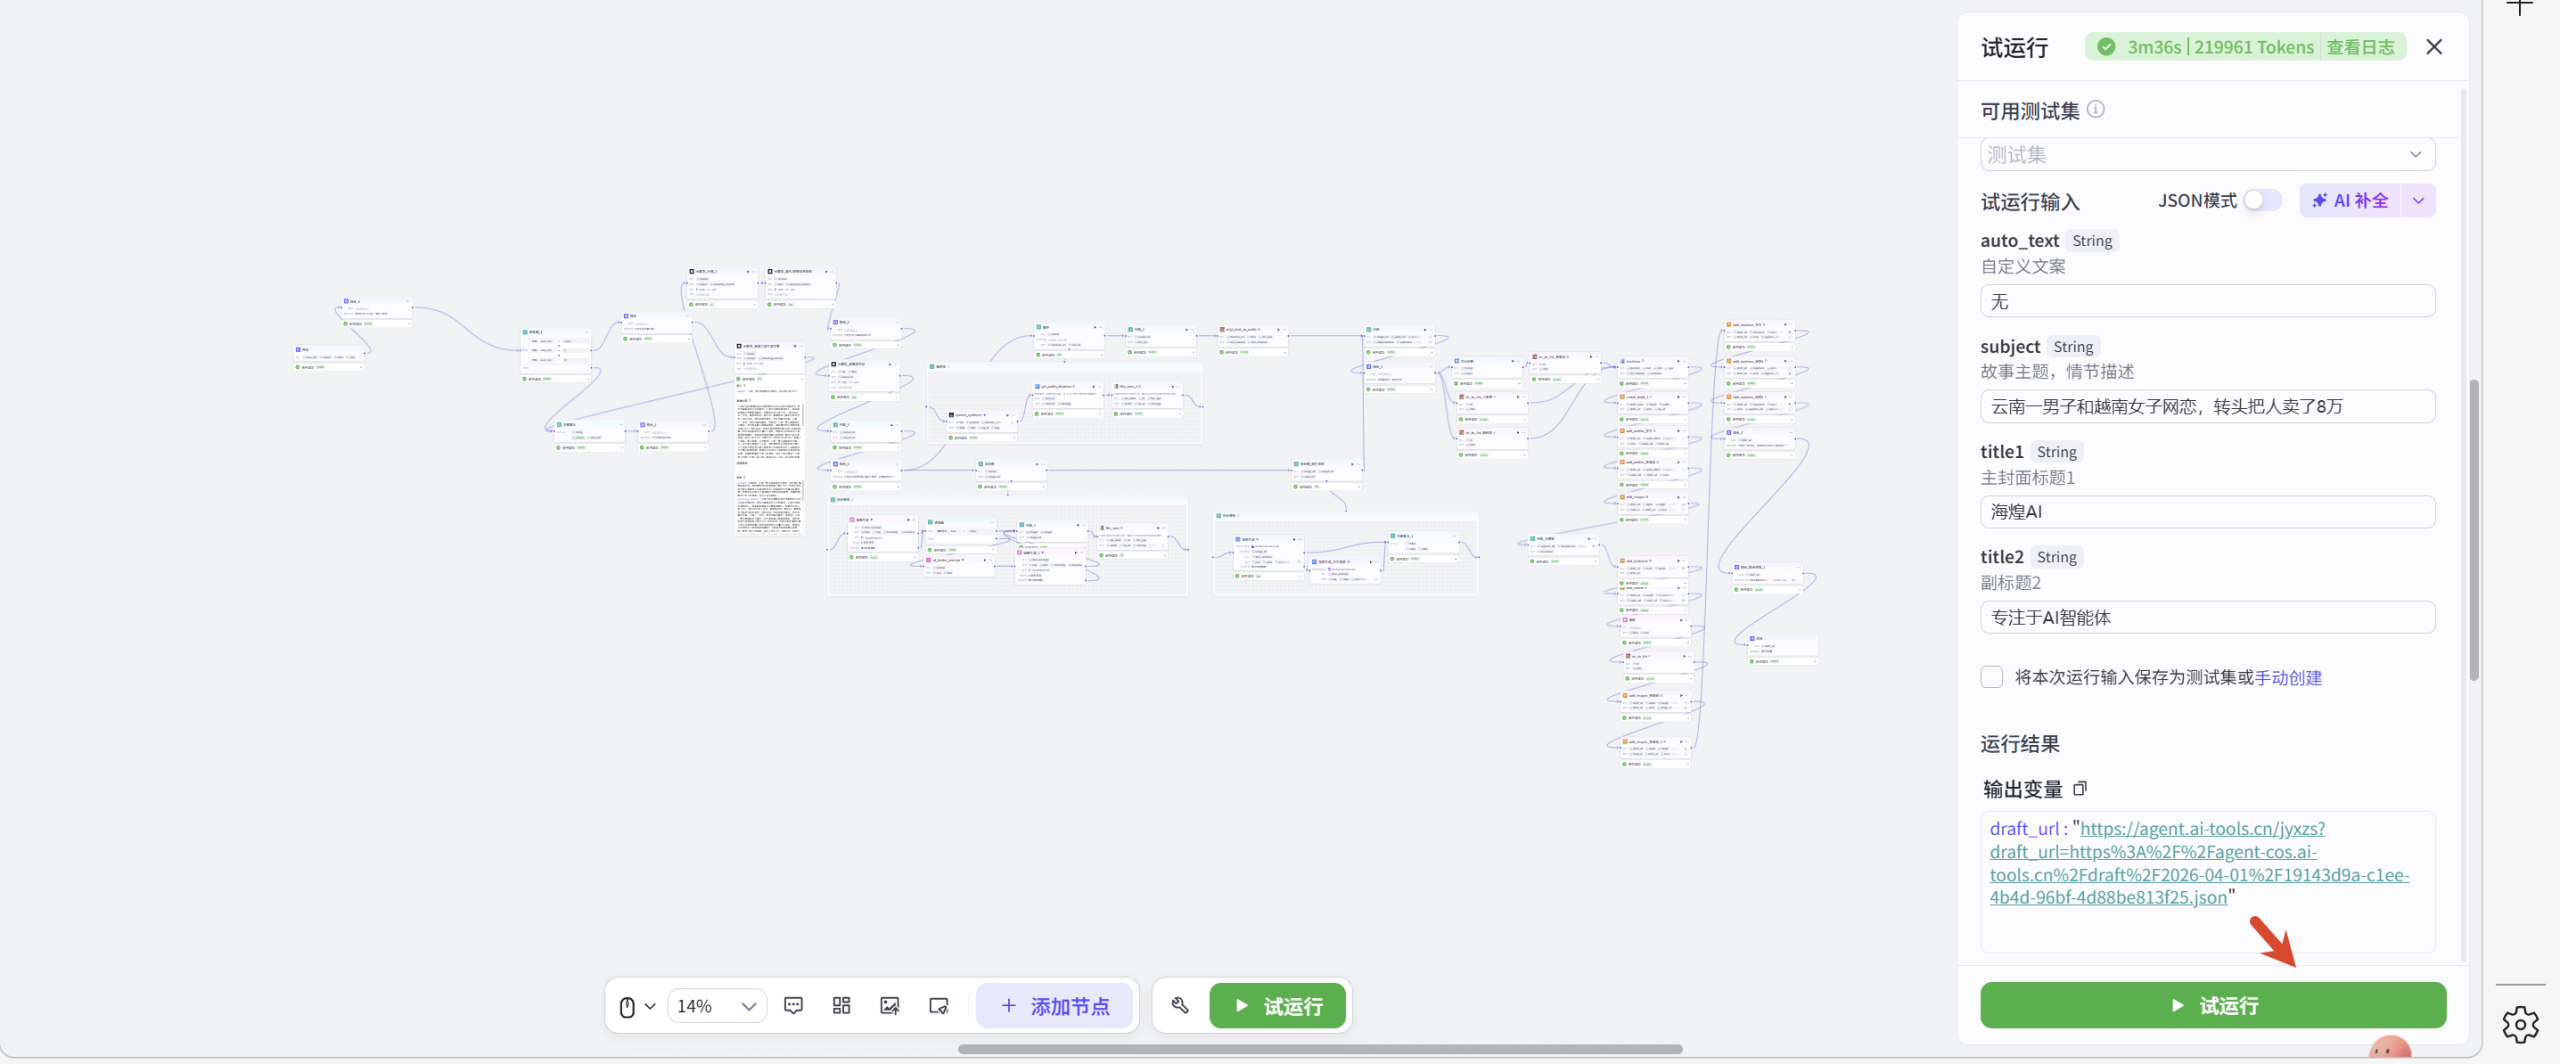Open 查看日志 to view run logs

pyautogui.click(x=2360, y=47)
